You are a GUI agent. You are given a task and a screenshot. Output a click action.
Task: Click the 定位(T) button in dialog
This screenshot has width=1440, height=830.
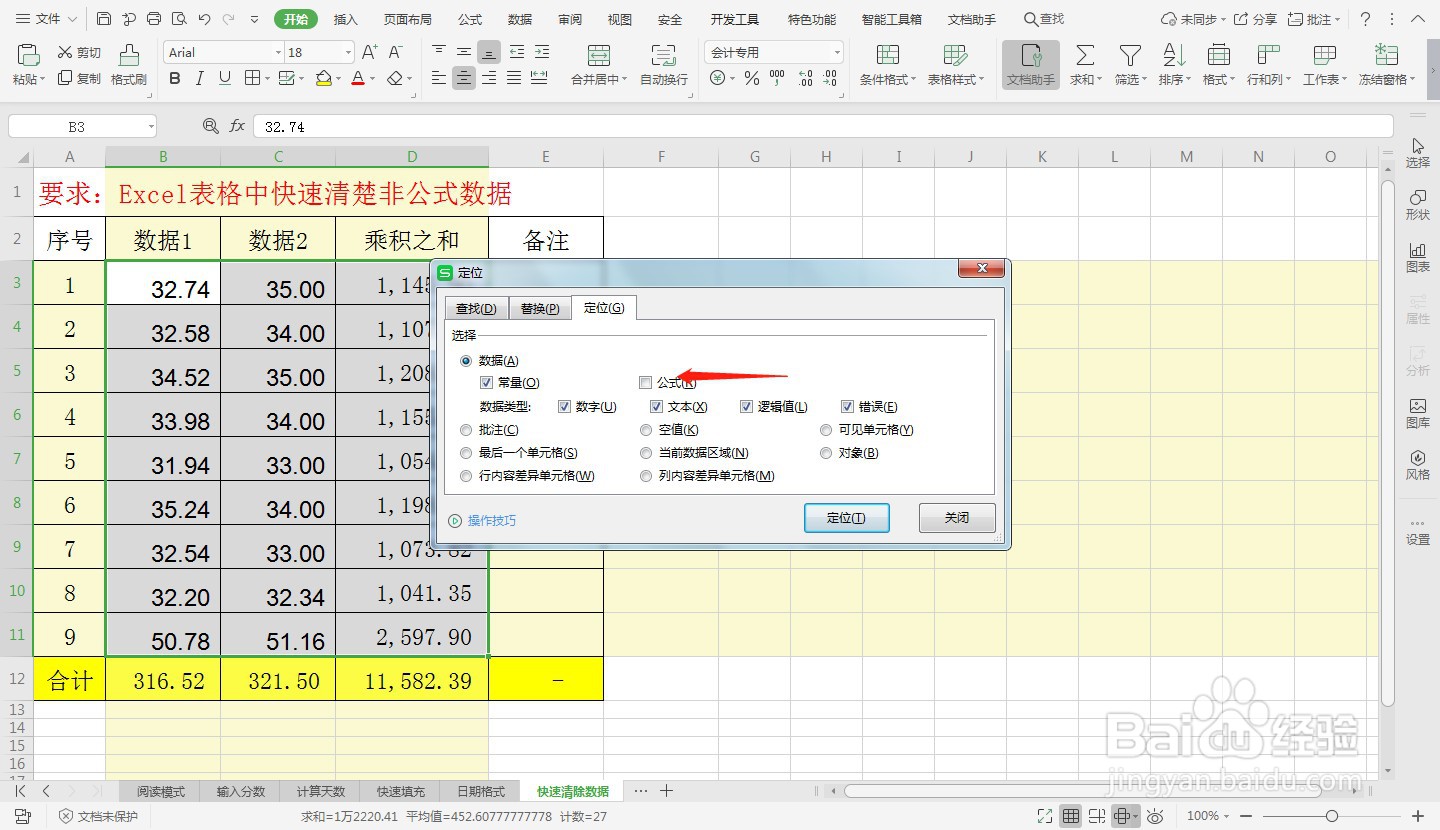(x=845, y=517)
